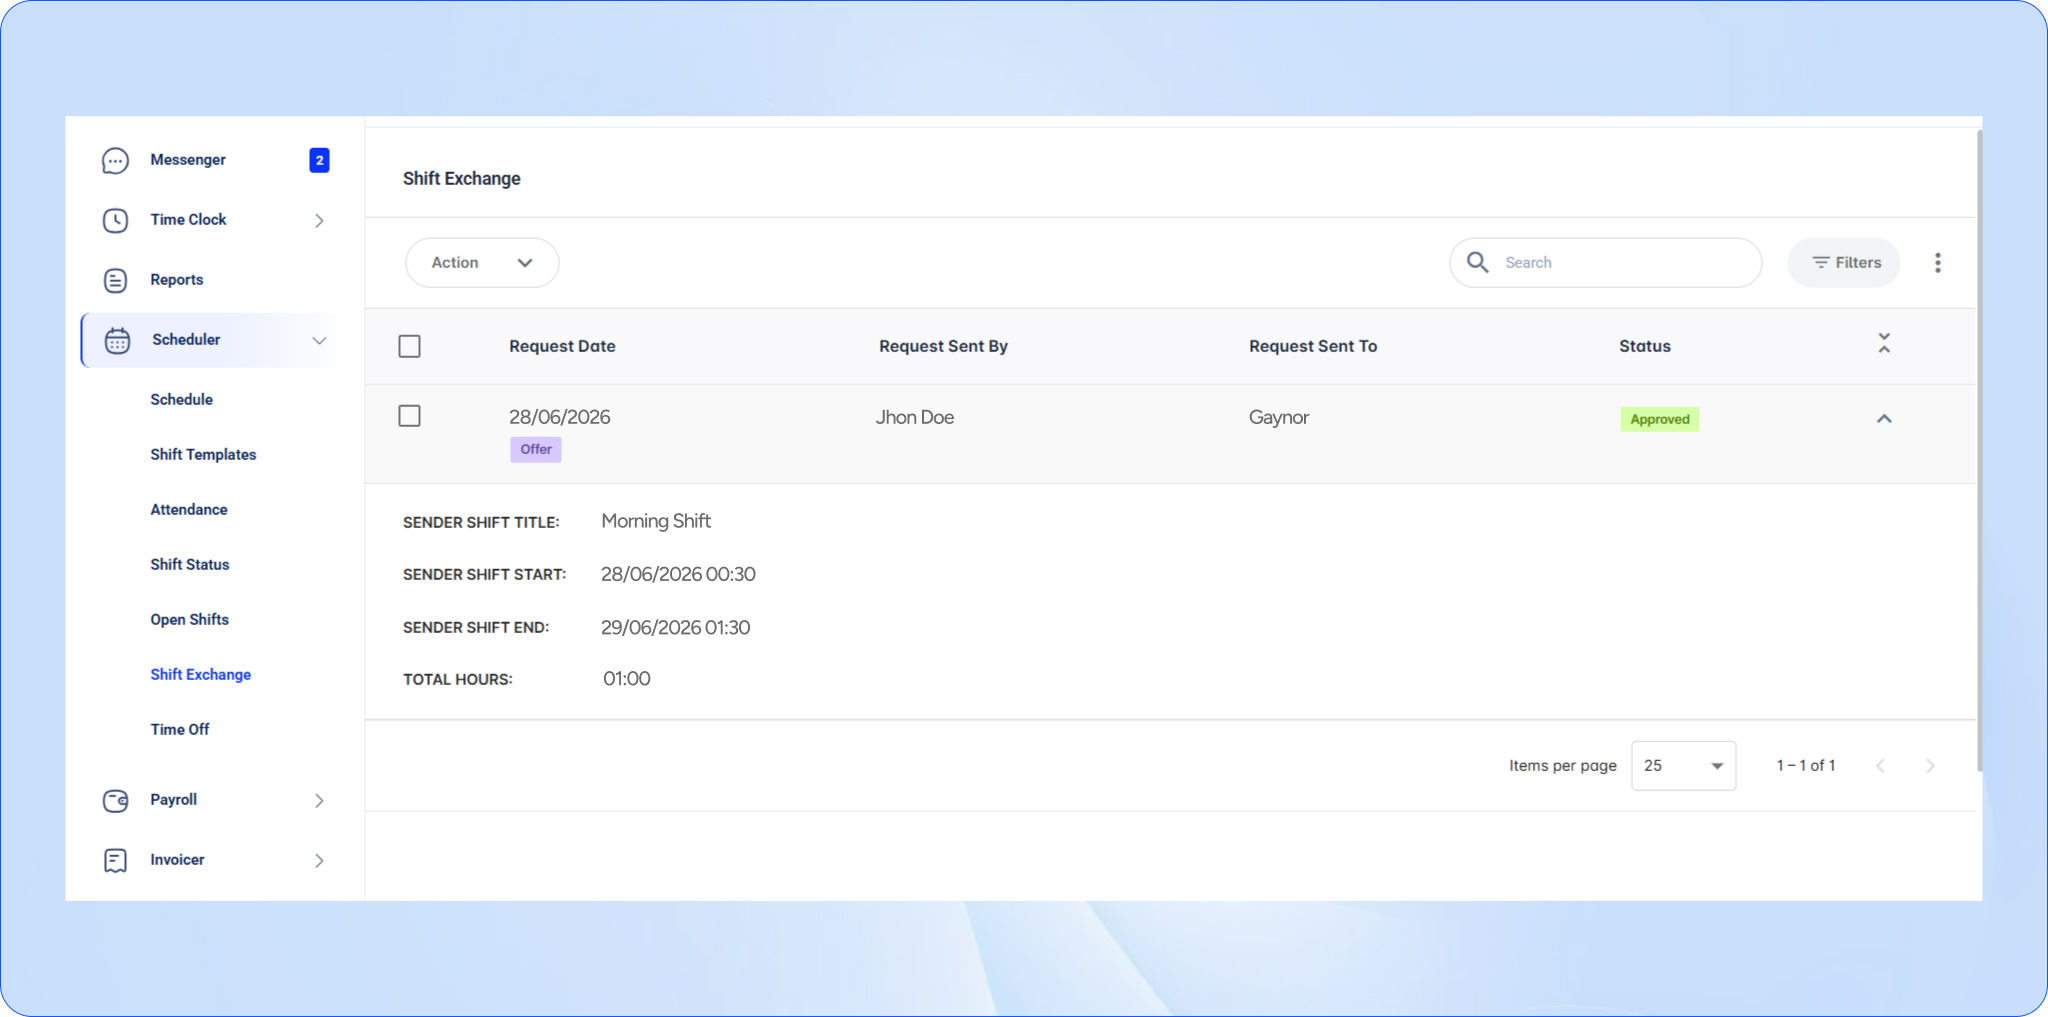
Task: Open Shift Status menu item
Action: (190, 564)
